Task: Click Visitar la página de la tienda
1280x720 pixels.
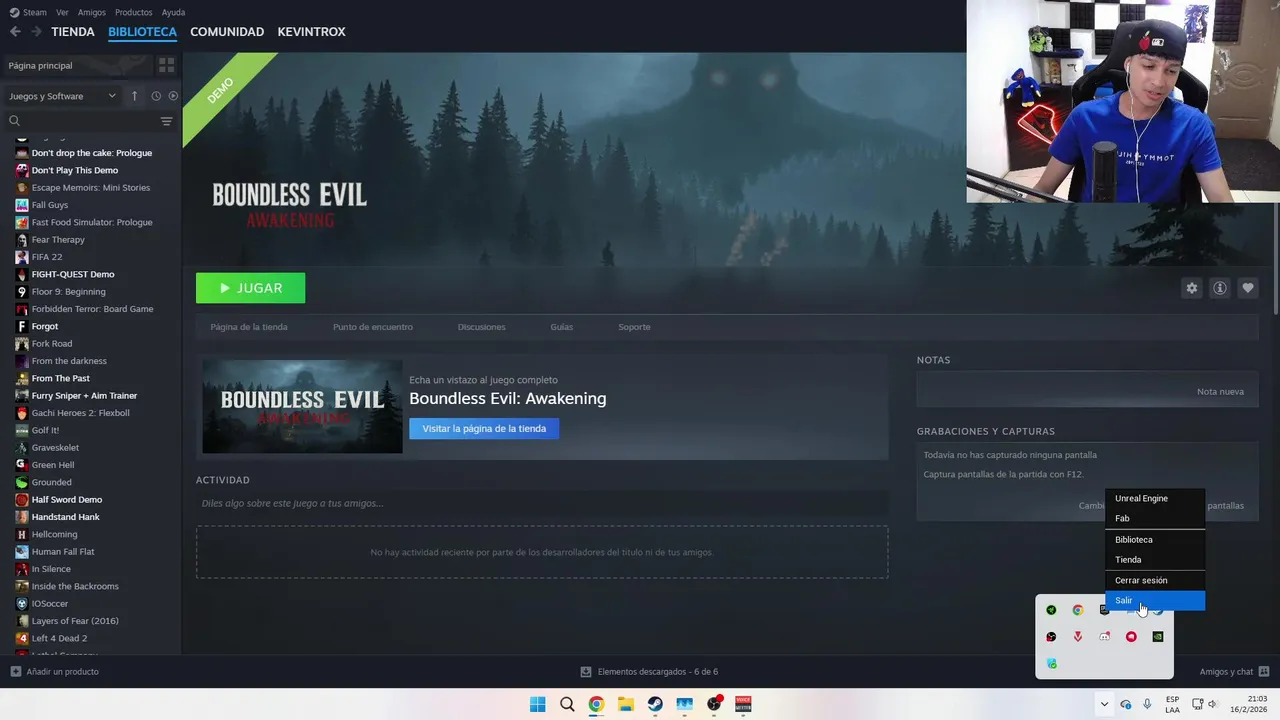Action: 484,428
